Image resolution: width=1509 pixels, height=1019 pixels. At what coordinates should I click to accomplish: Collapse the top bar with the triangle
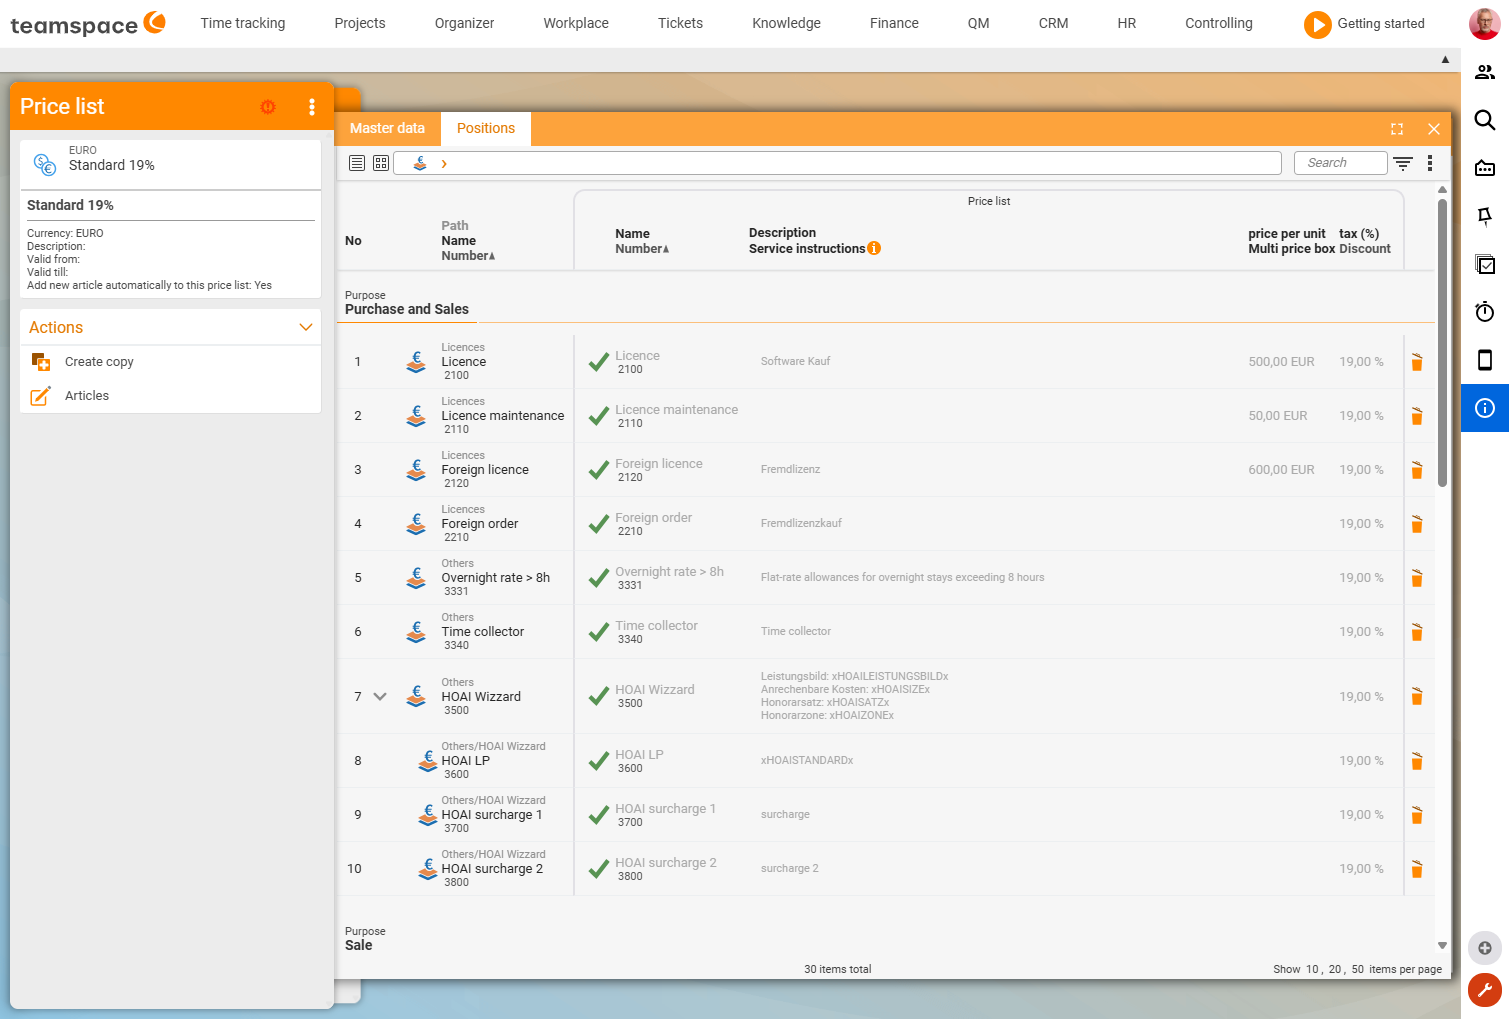(1445, 60)
